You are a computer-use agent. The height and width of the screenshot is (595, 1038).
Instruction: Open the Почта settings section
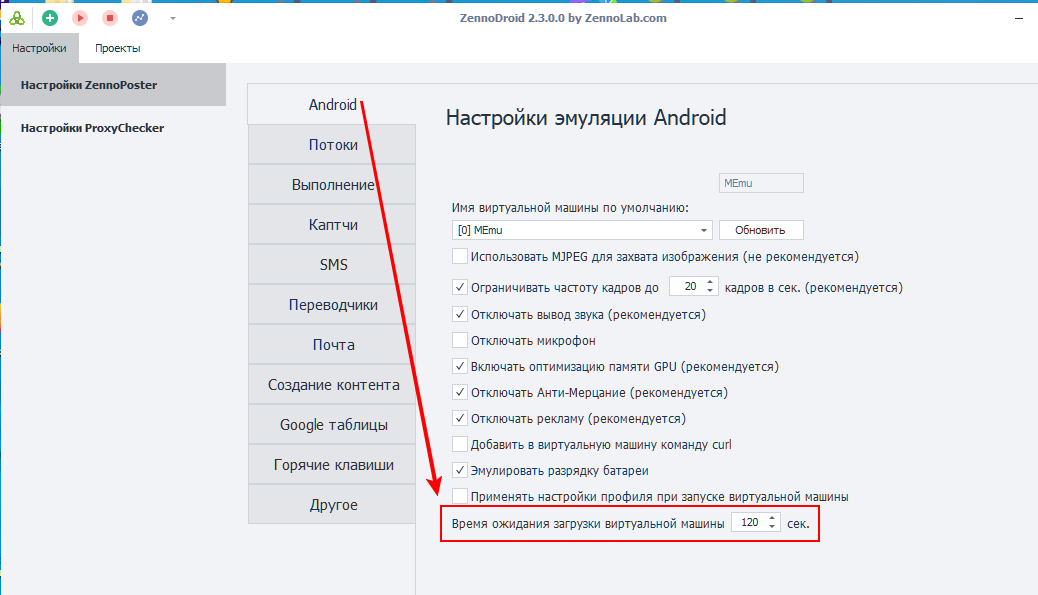click(x=332, y=345)
